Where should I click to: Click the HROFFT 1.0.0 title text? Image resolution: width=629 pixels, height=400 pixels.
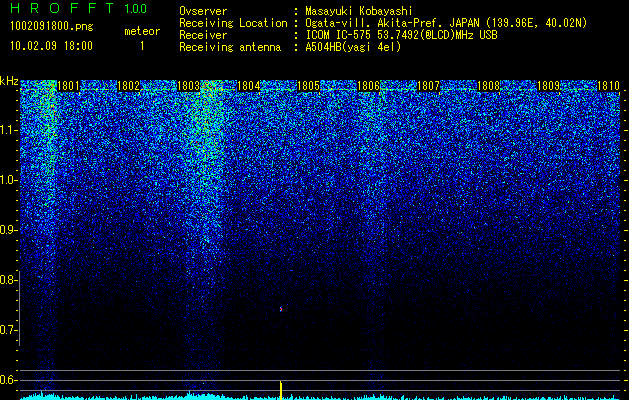pyautogui.click(x=79, y=8)
